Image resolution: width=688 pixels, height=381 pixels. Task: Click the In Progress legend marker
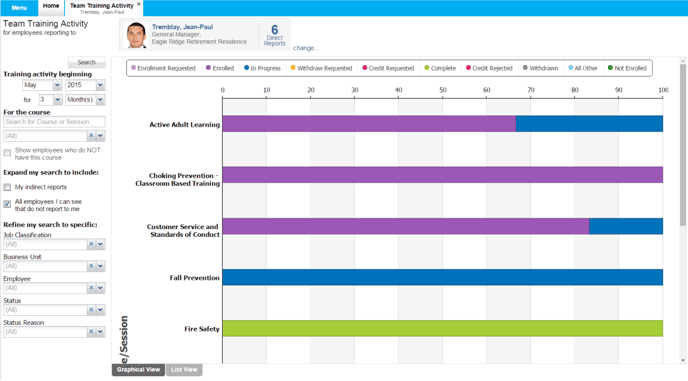[x=246, y=68]
